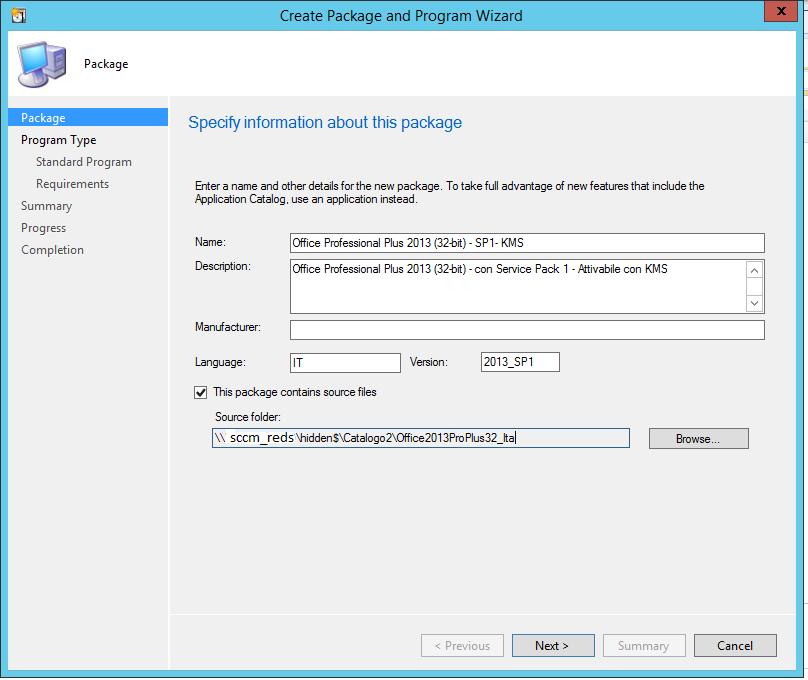Click the Summary button at the bottom
Image resolution: width=808 pixels, height=680 pixels.
click(644, 645)
